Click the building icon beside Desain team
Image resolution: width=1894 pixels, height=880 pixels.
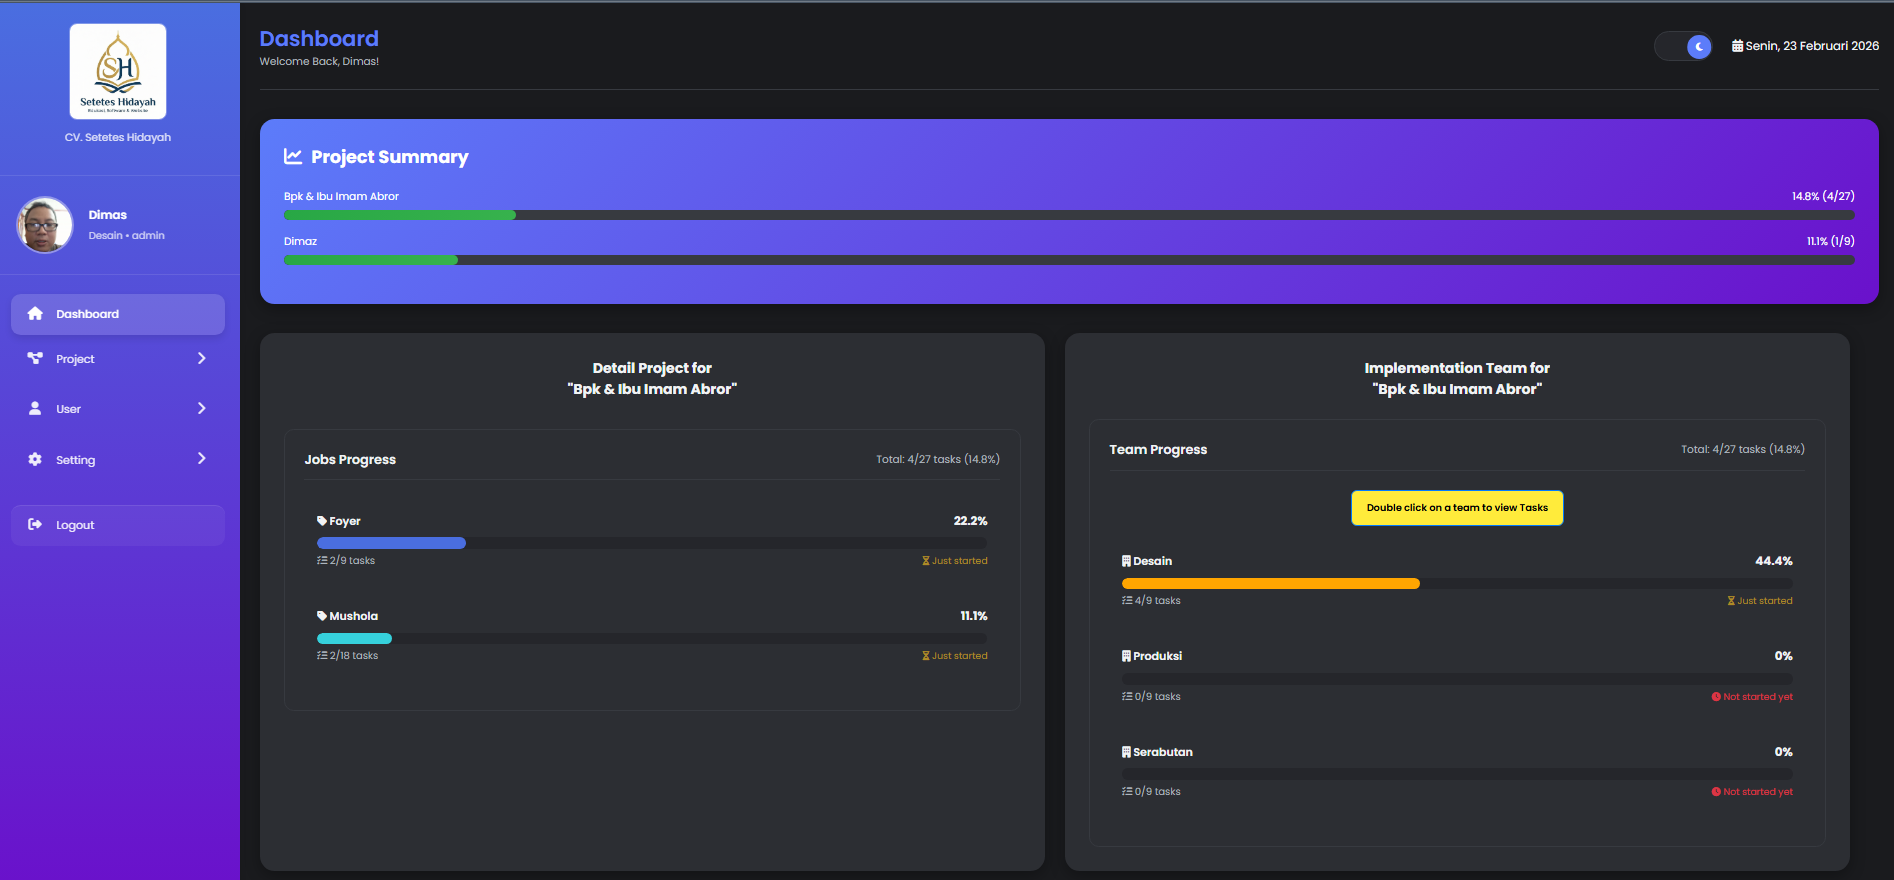pos(1127,561)
